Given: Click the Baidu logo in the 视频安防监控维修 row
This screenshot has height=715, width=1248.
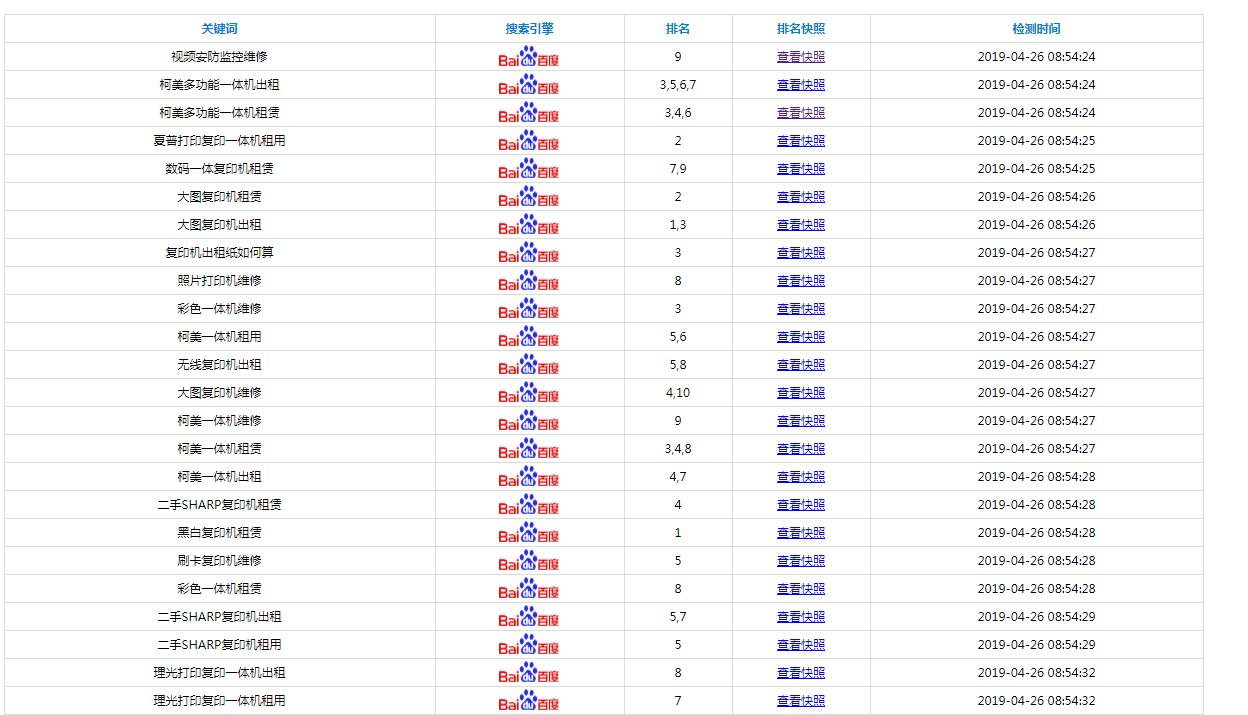Looking at the screenshot, I should pos(529,58).
